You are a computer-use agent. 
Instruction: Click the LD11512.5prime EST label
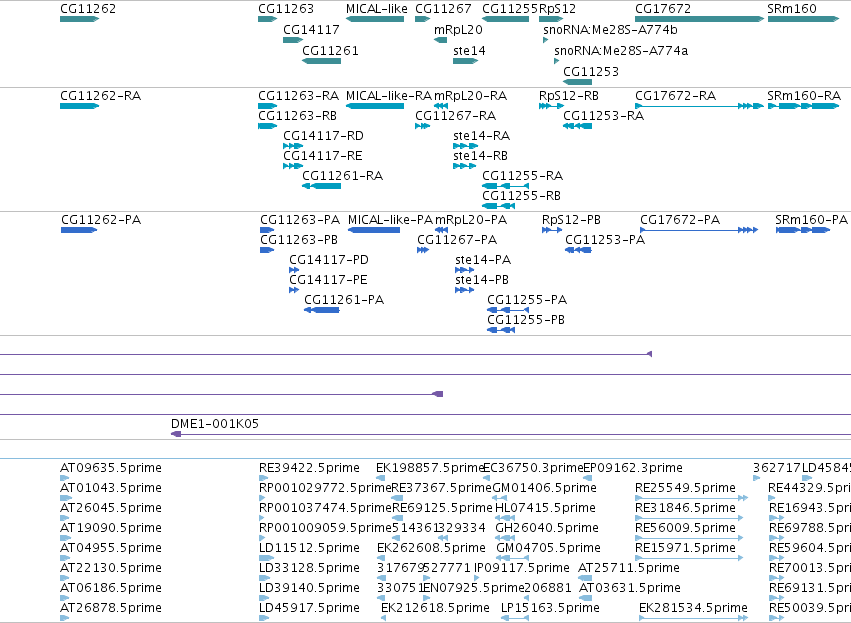(x=309, y=548)
